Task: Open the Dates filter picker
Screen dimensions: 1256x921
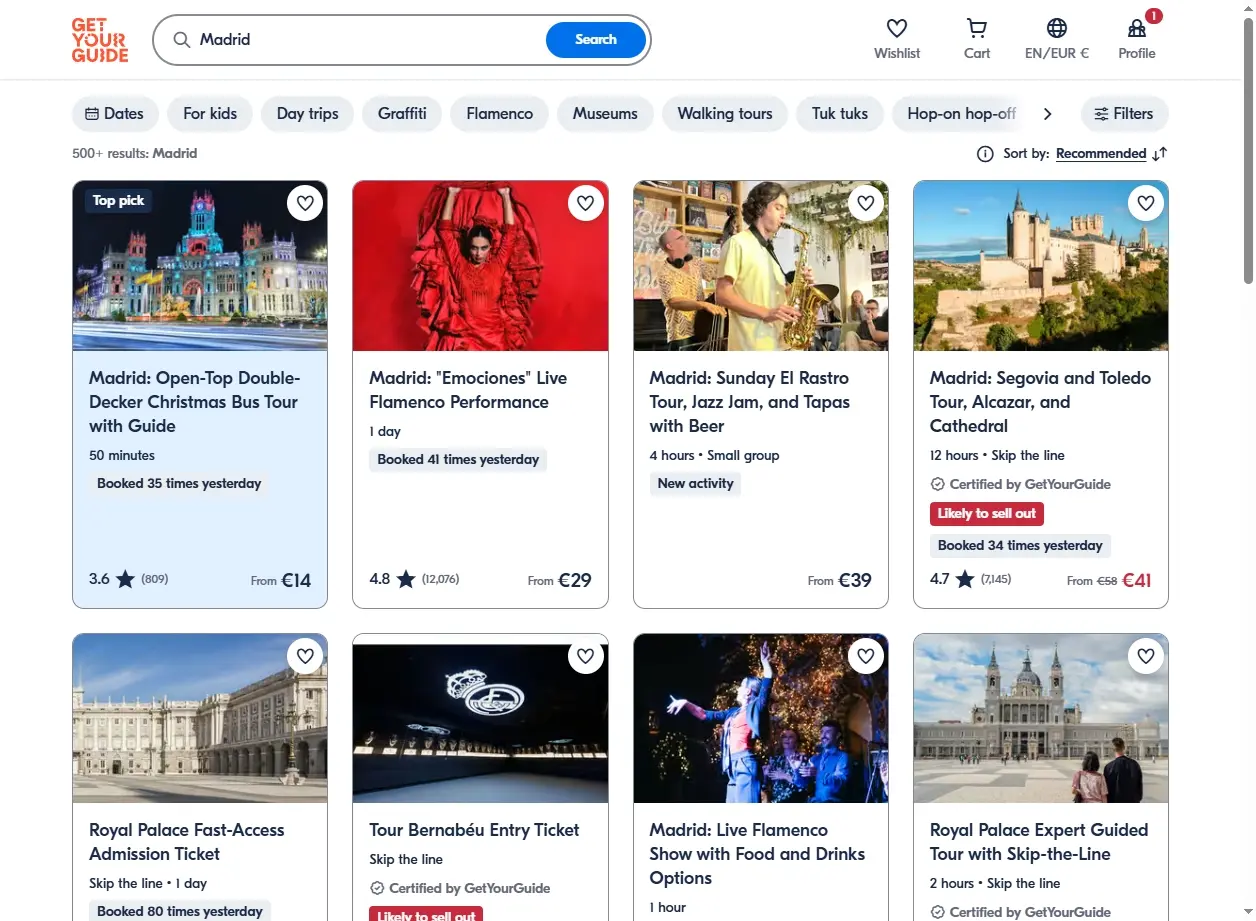Action: point(115,114)
